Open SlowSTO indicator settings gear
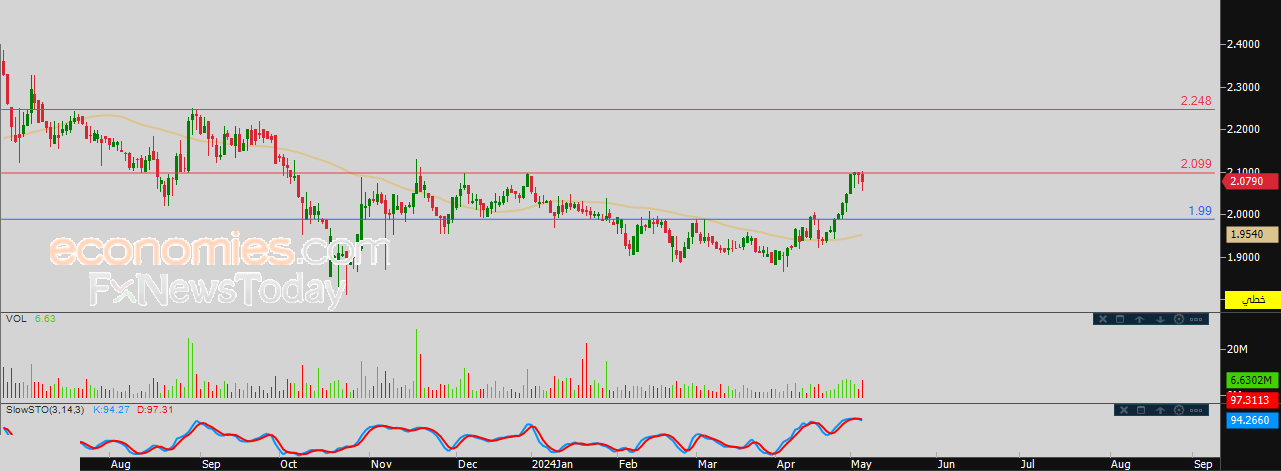The height and width of the screenshot is (471, 1281). click(1179, 410)
